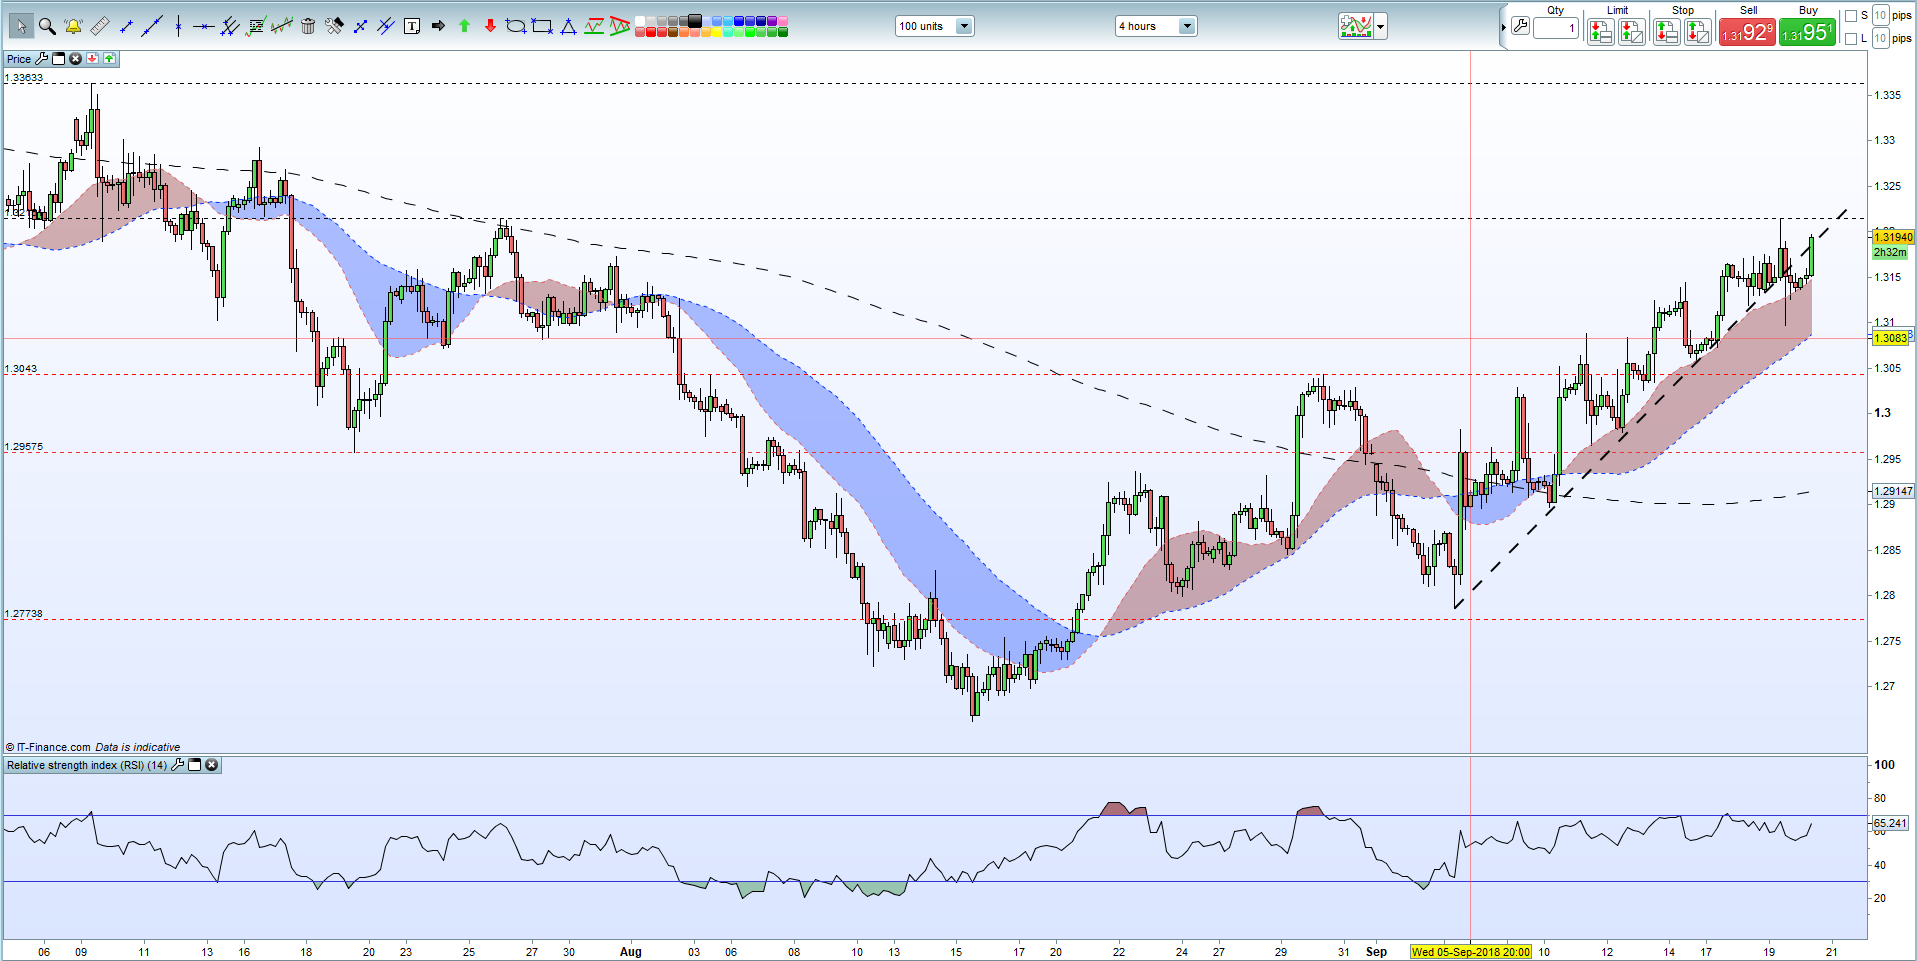The width and height of the screenshot is (1917, 961).
Task: Click the 65.241 RSI value label
Action: (x=1890, y=823)
